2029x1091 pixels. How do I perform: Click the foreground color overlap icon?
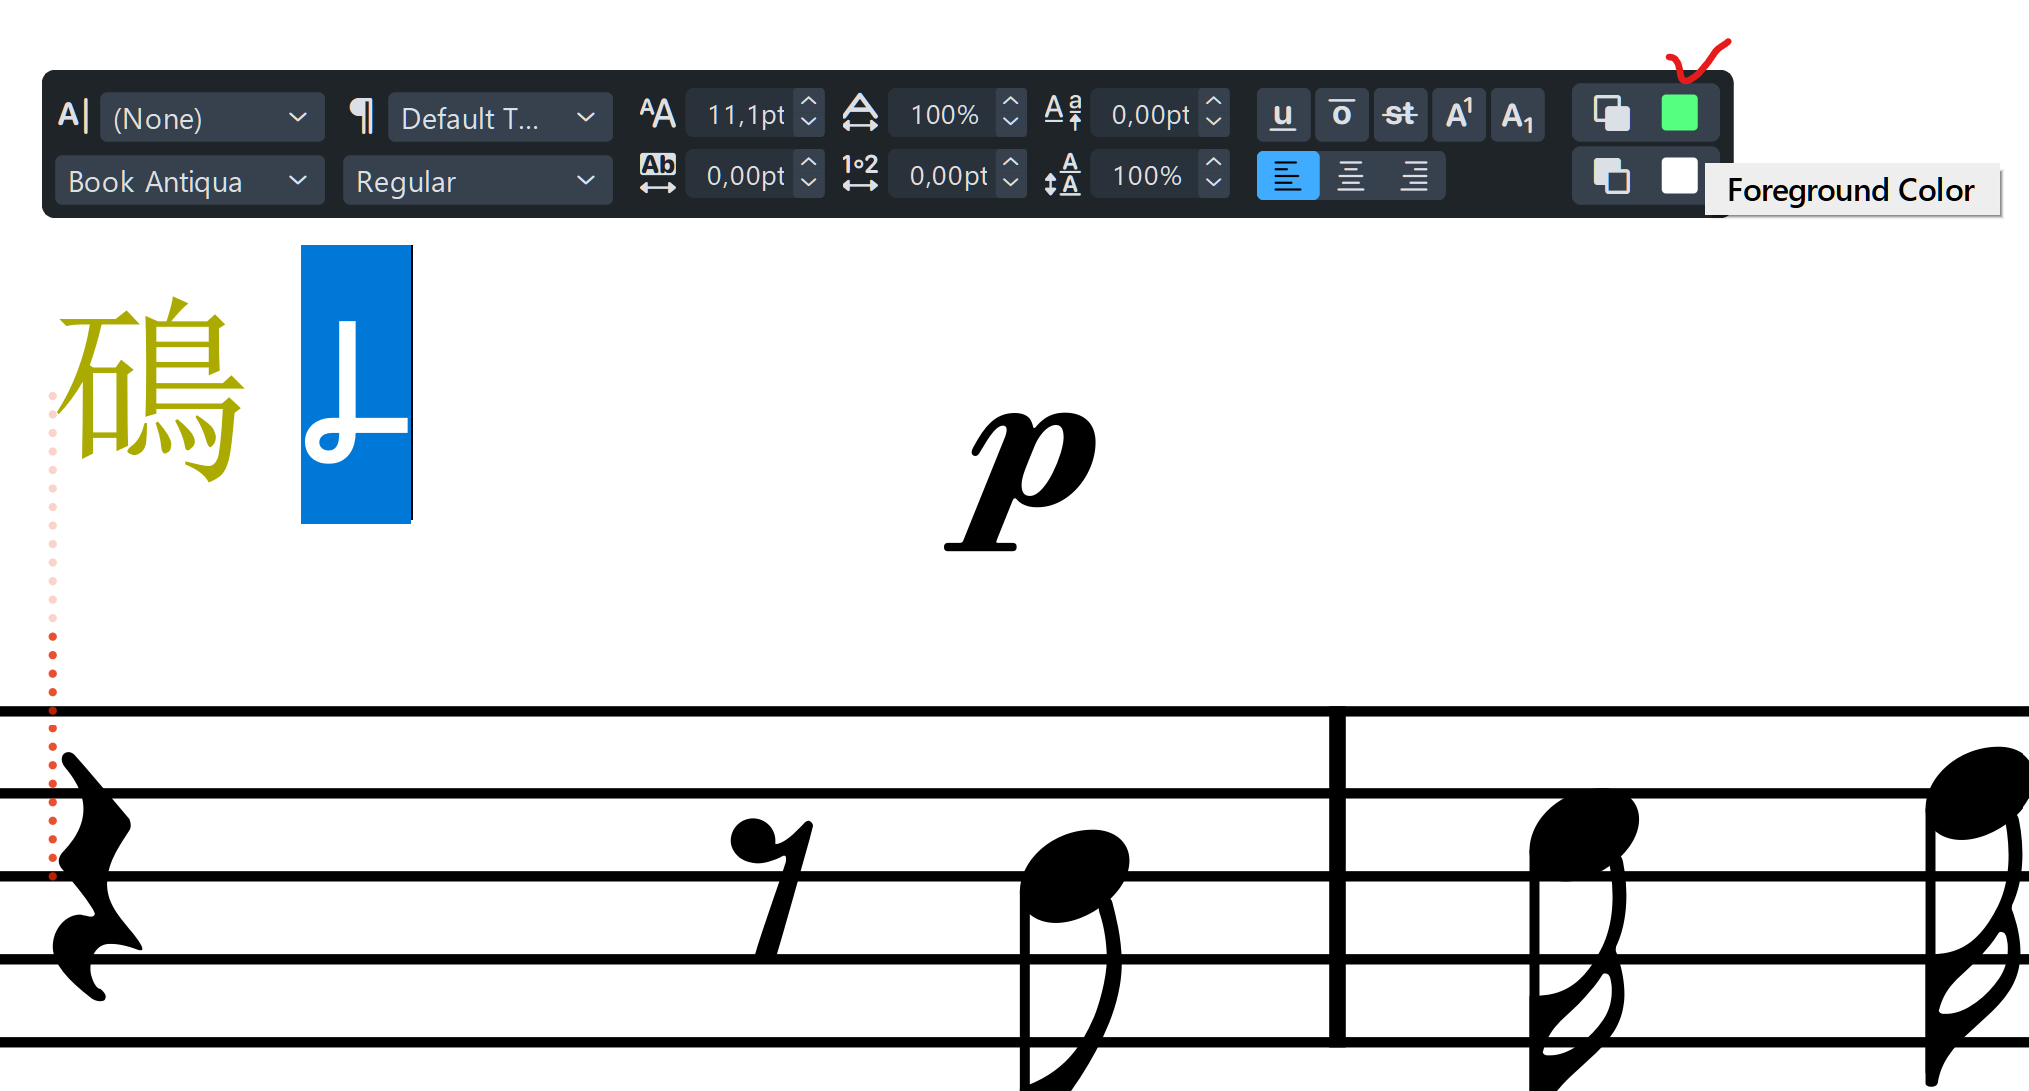coord(1611,113)
